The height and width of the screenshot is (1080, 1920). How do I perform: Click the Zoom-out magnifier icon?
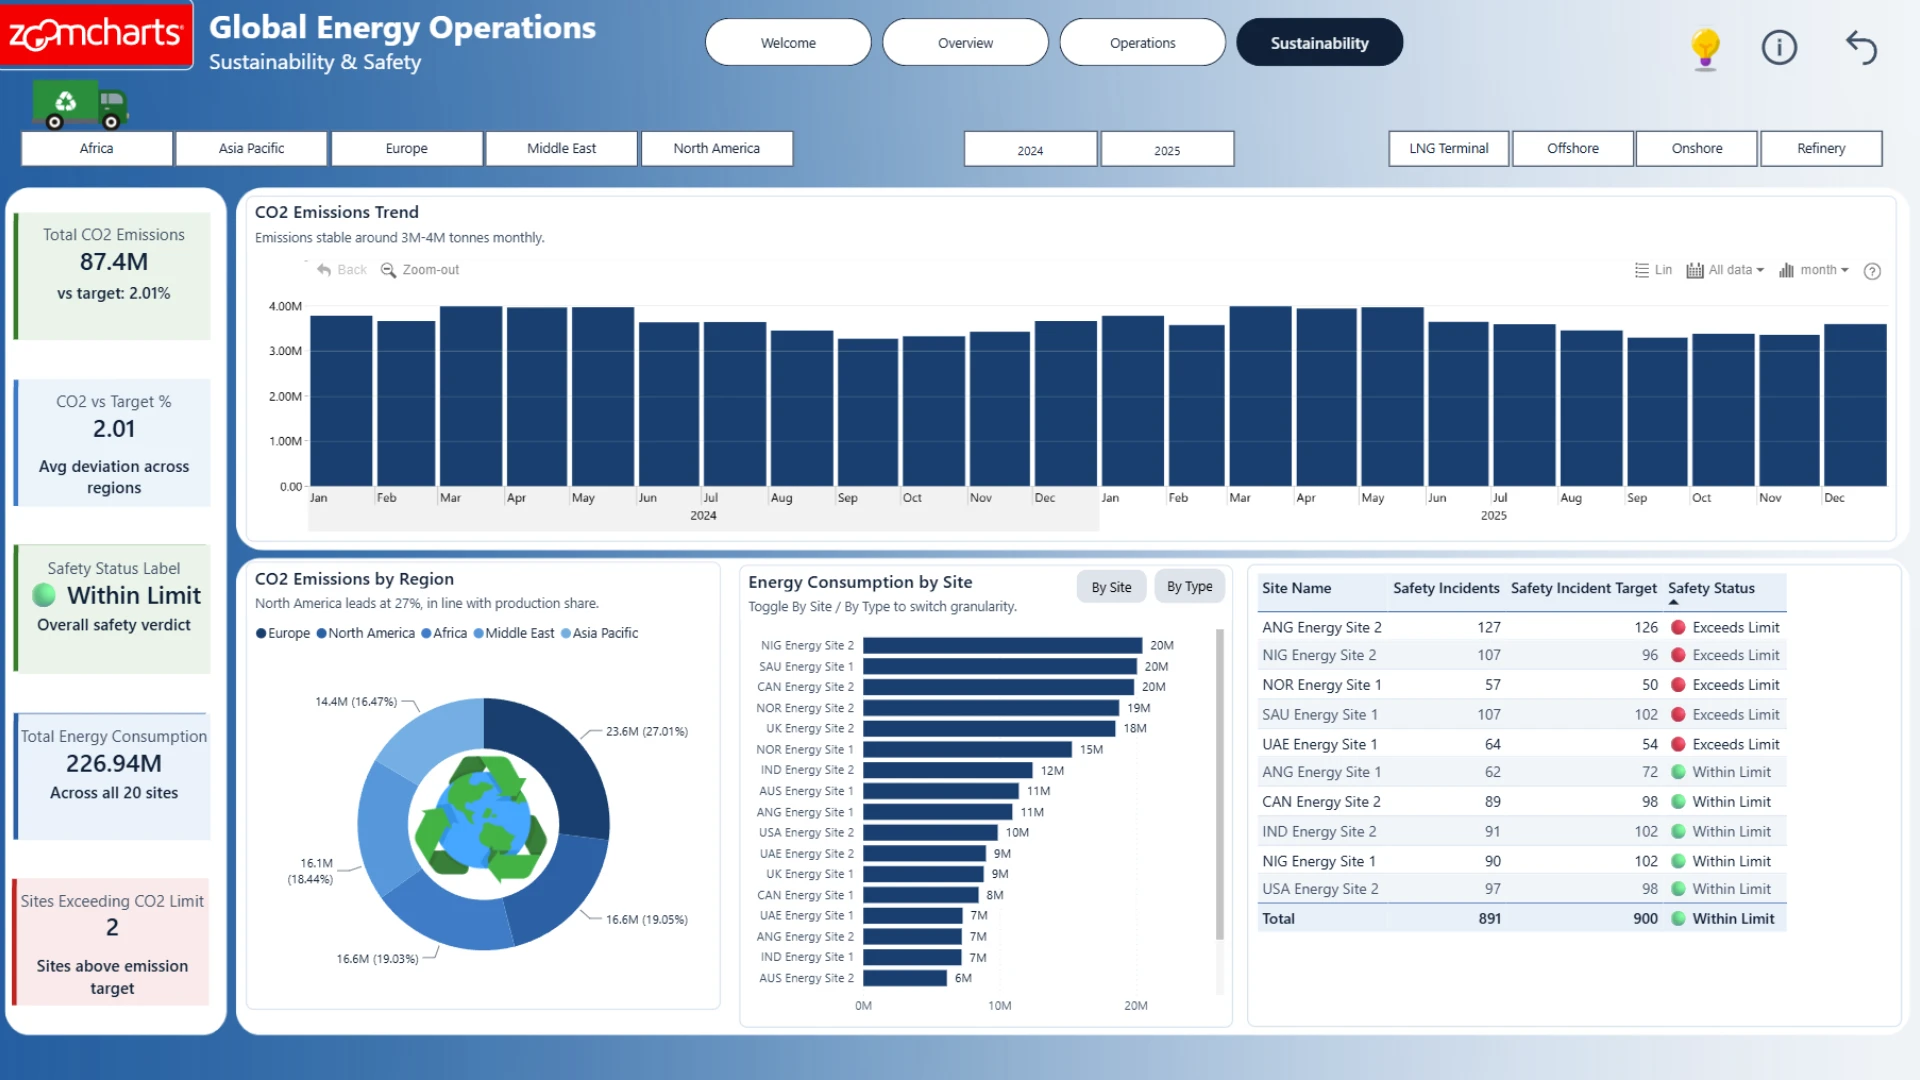pos(388,270)
